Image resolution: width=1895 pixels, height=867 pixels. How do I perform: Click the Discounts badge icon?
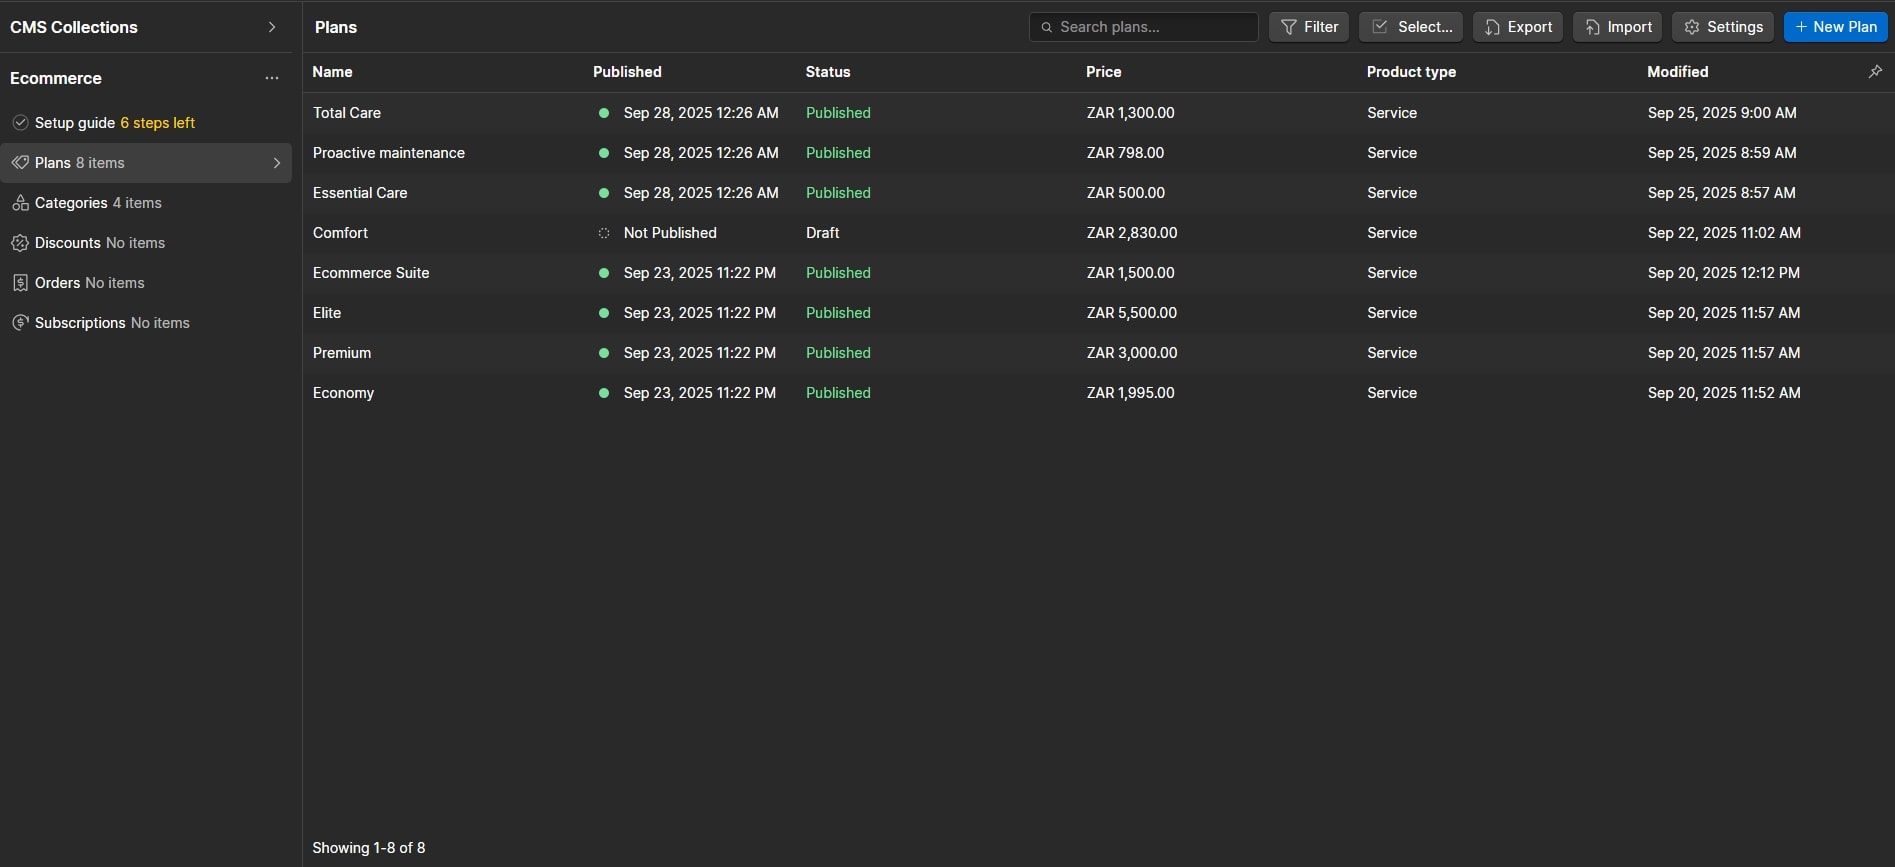[x=20, y=242]
